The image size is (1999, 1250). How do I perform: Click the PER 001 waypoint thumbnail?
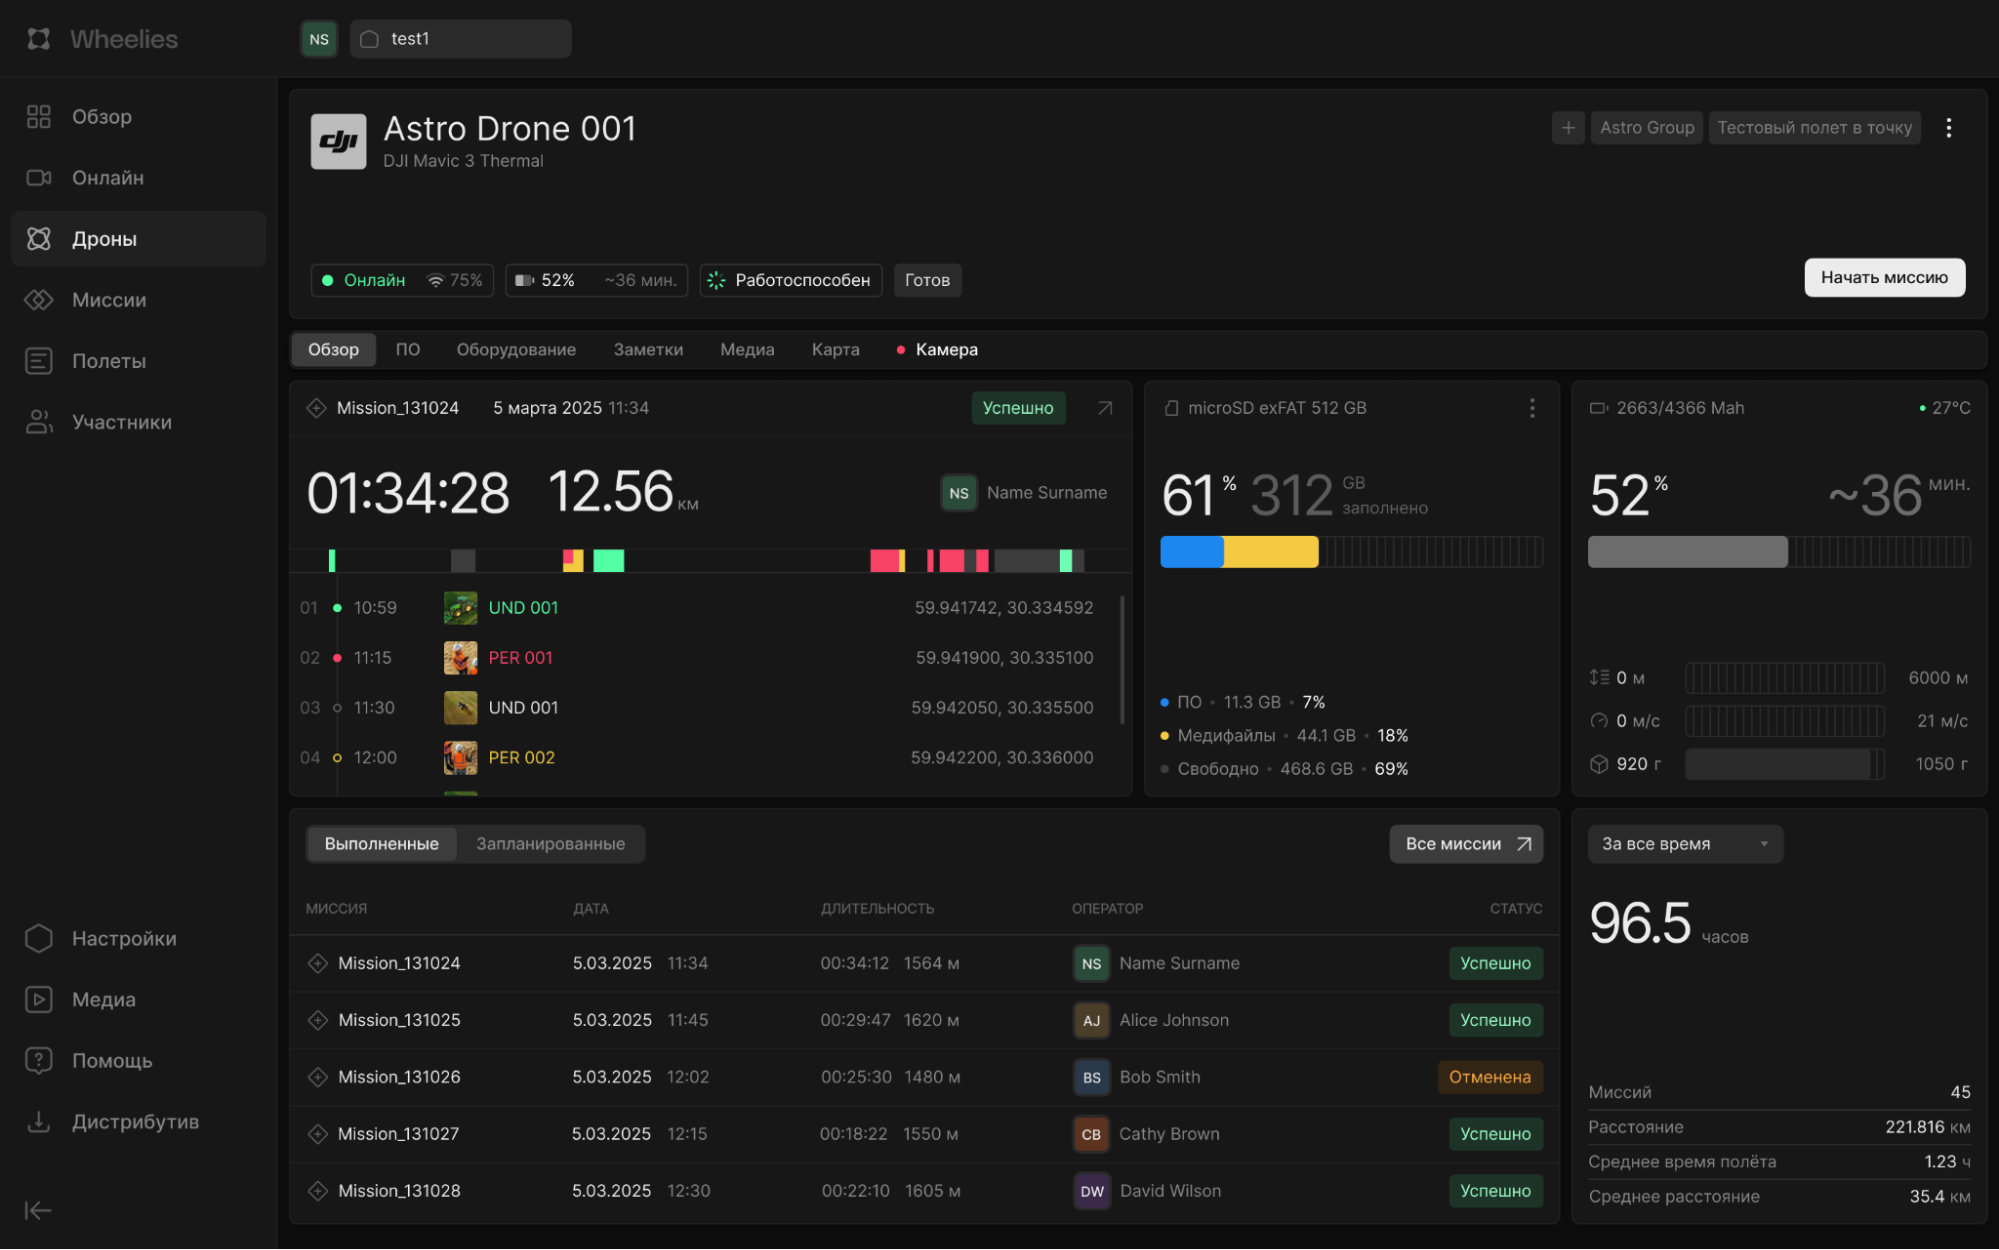coord(460,658)
